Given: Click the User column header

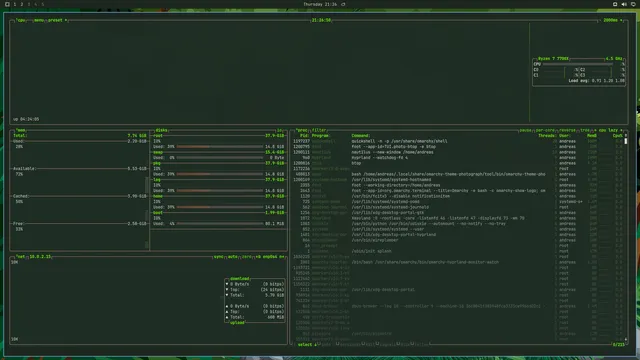Looking at the screenshot, I should (564, 136).
